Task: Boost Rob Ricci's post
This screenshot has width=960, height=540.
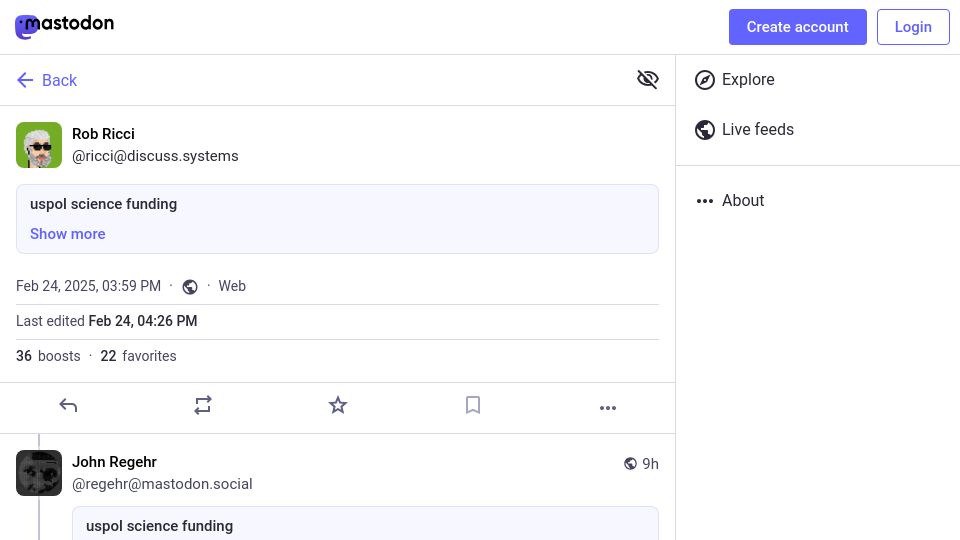Action: click(203, 405)
